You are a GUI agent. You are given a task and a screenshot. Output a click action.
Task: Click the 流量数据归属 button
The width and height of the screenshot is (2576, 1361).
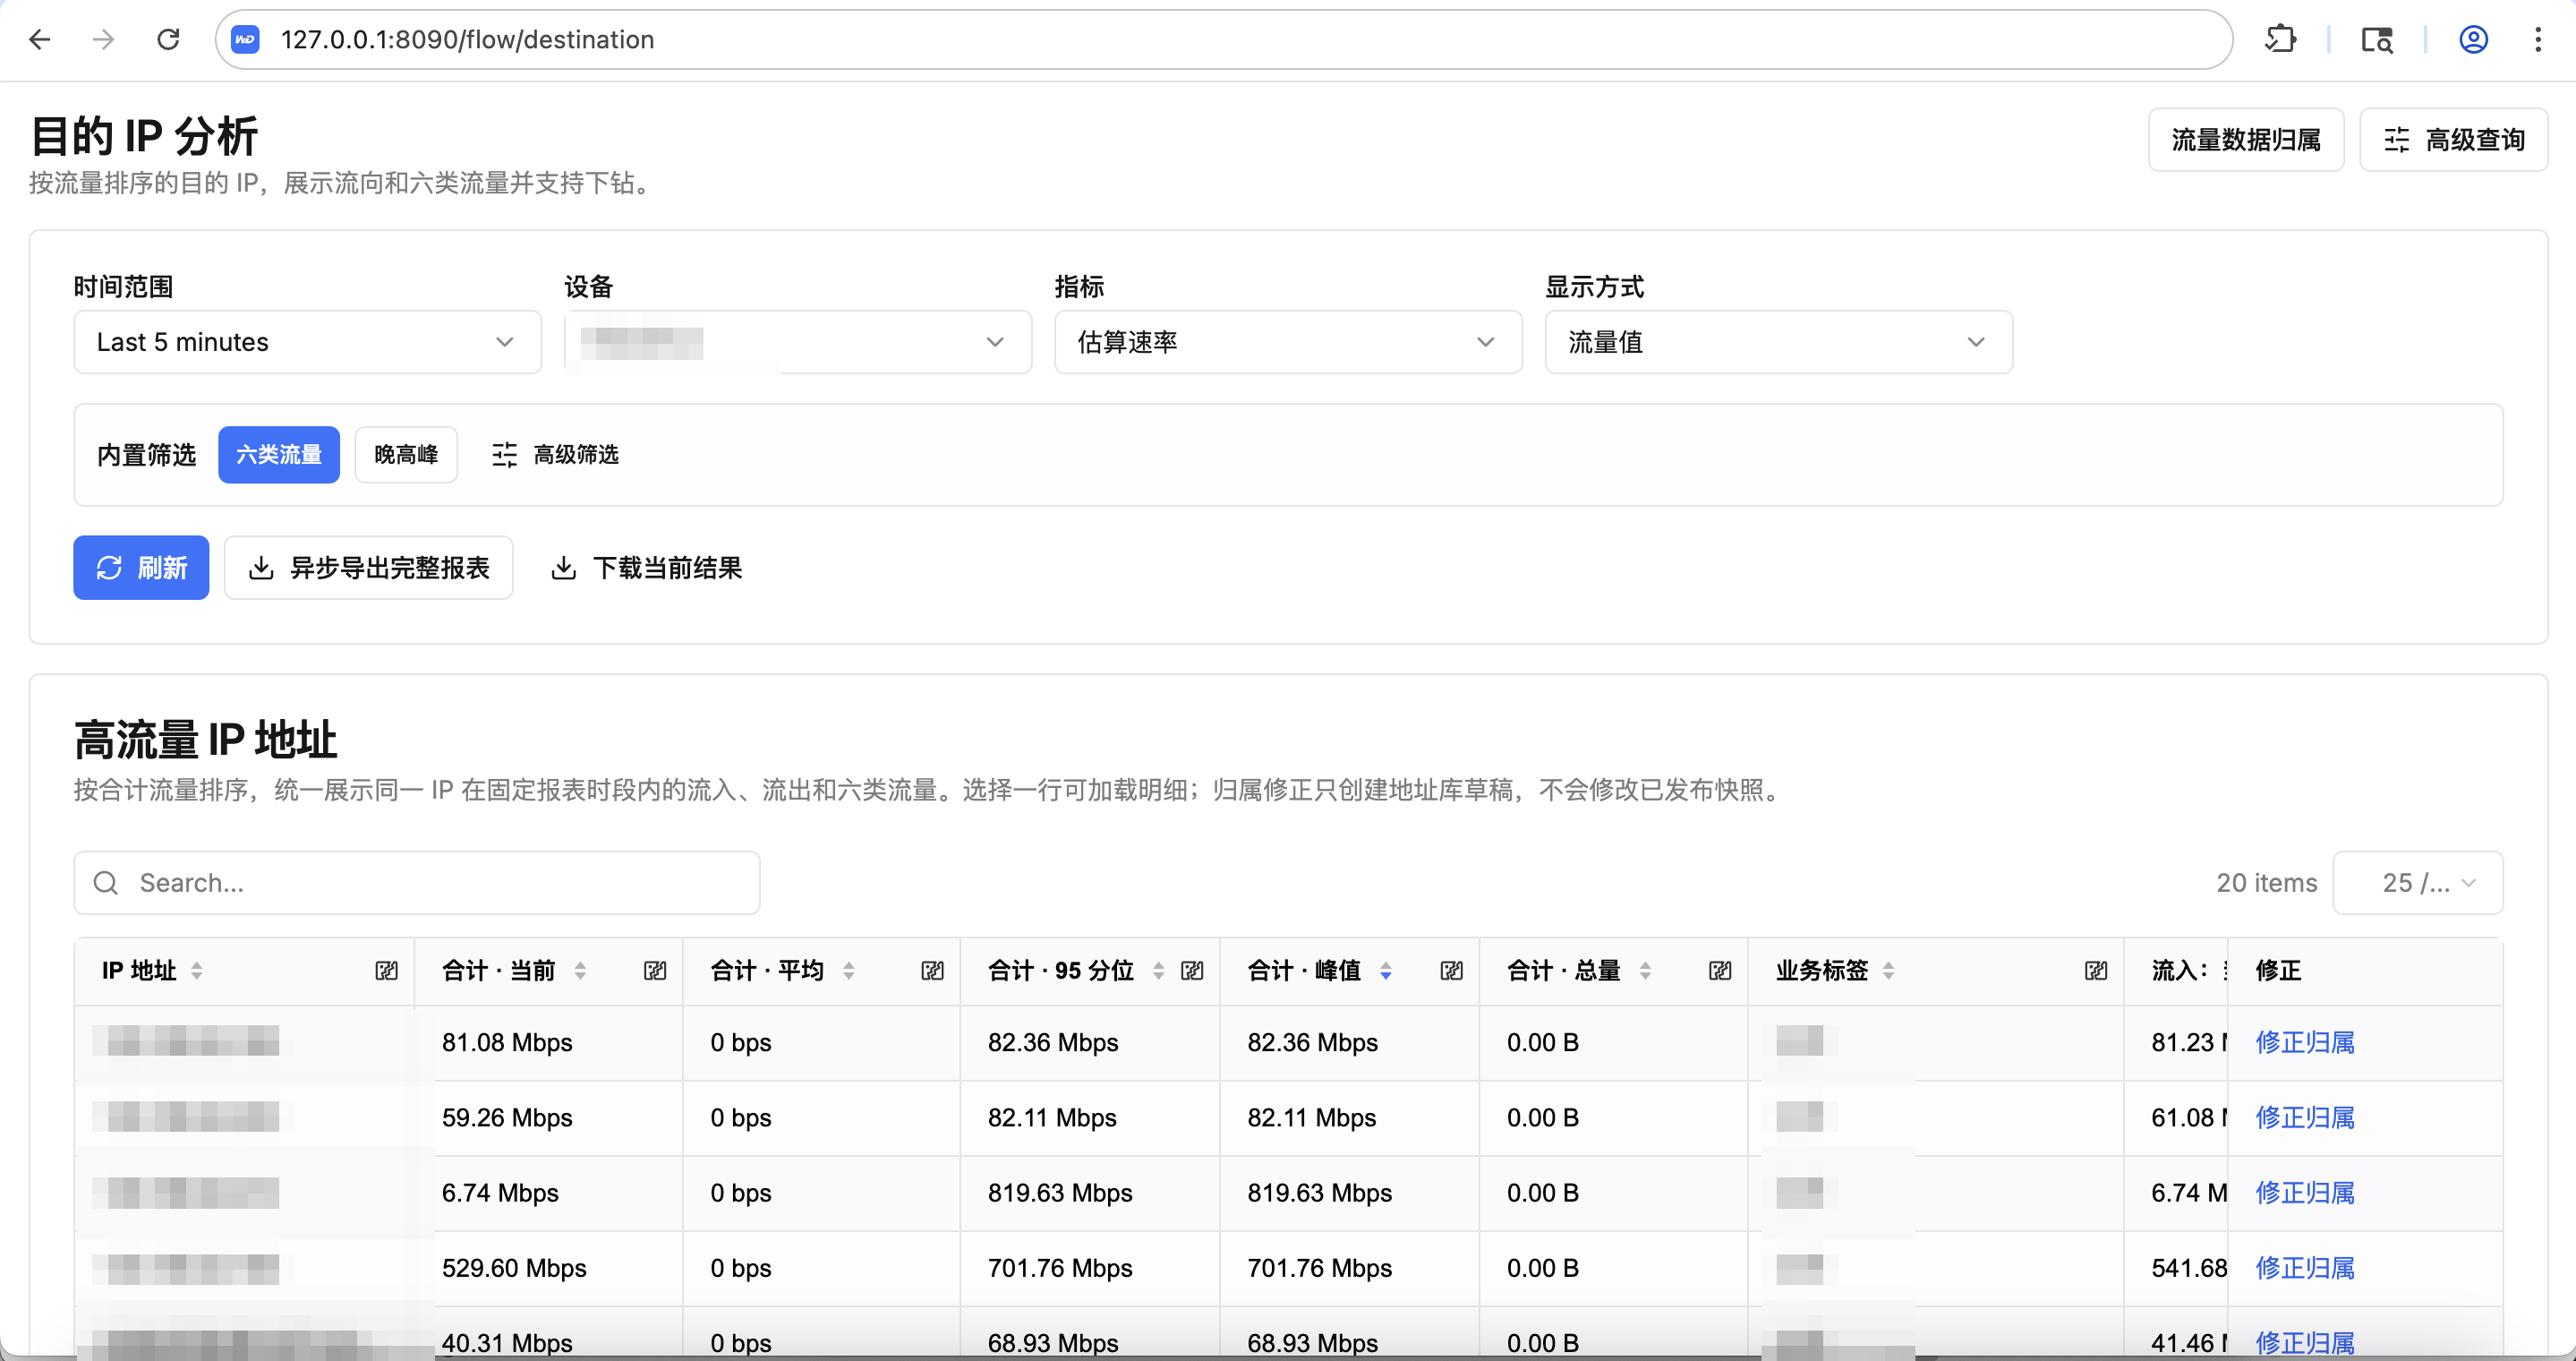point(2246,140)
